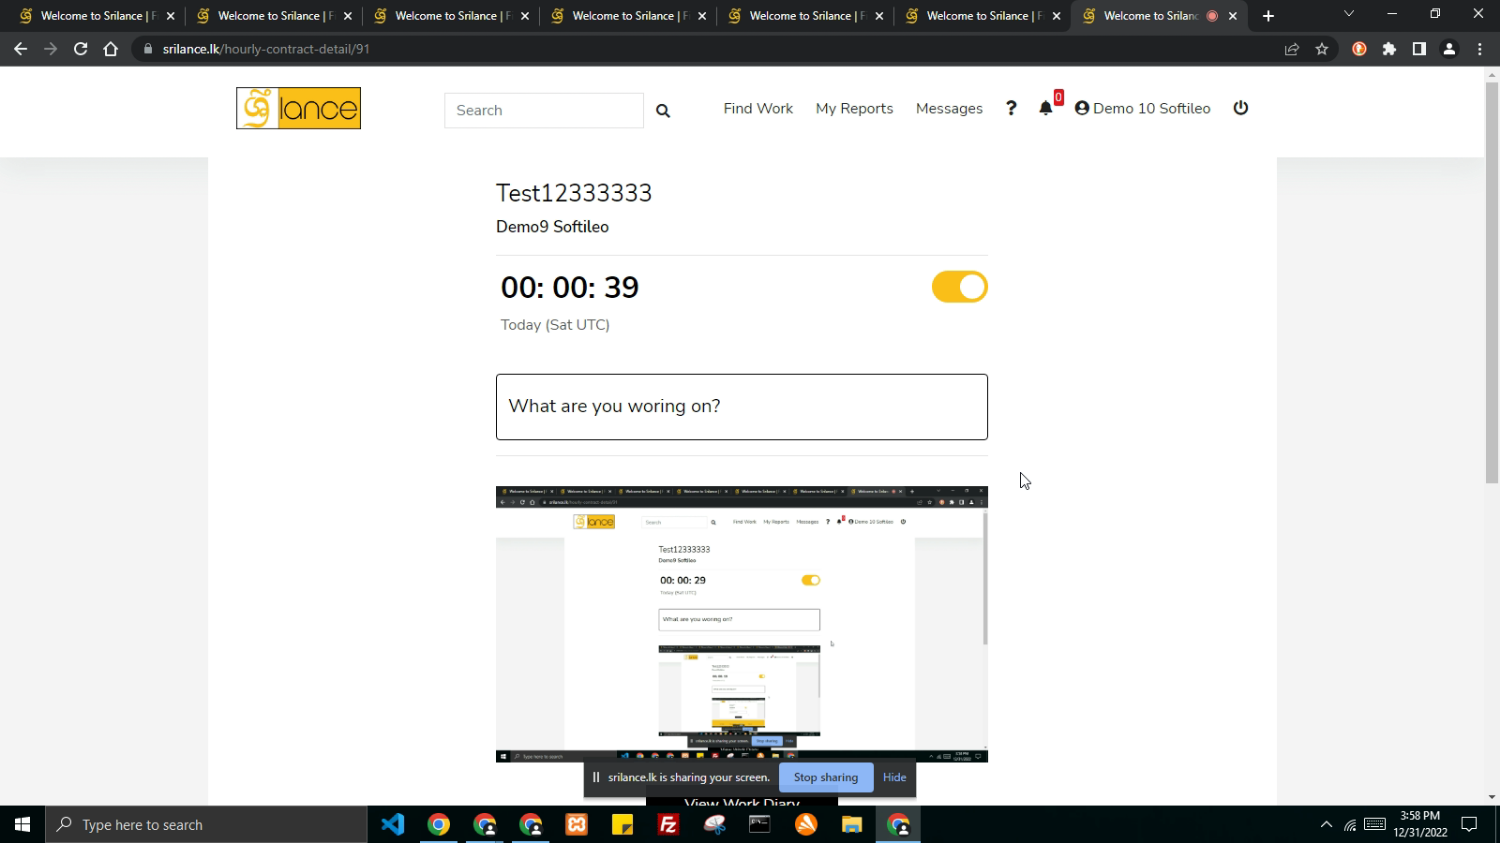This screenshot has width=1500, height=843.
Task: Toggle the time tracker switch off
Action: (x=959, y=287)
